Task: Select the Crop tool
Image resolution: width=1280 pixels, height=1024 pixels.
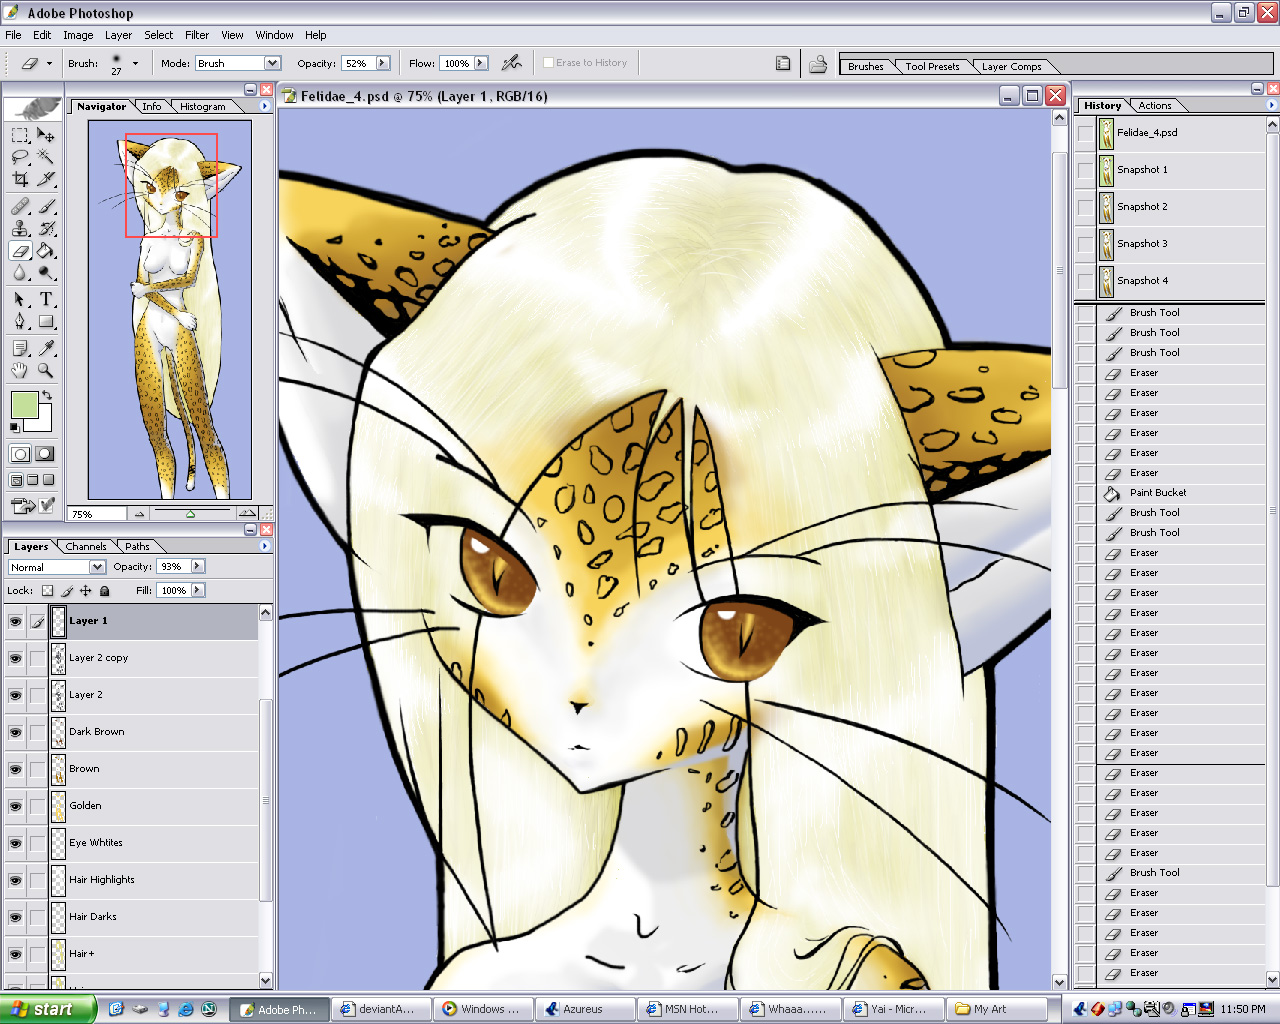Action: coord(20,179)
